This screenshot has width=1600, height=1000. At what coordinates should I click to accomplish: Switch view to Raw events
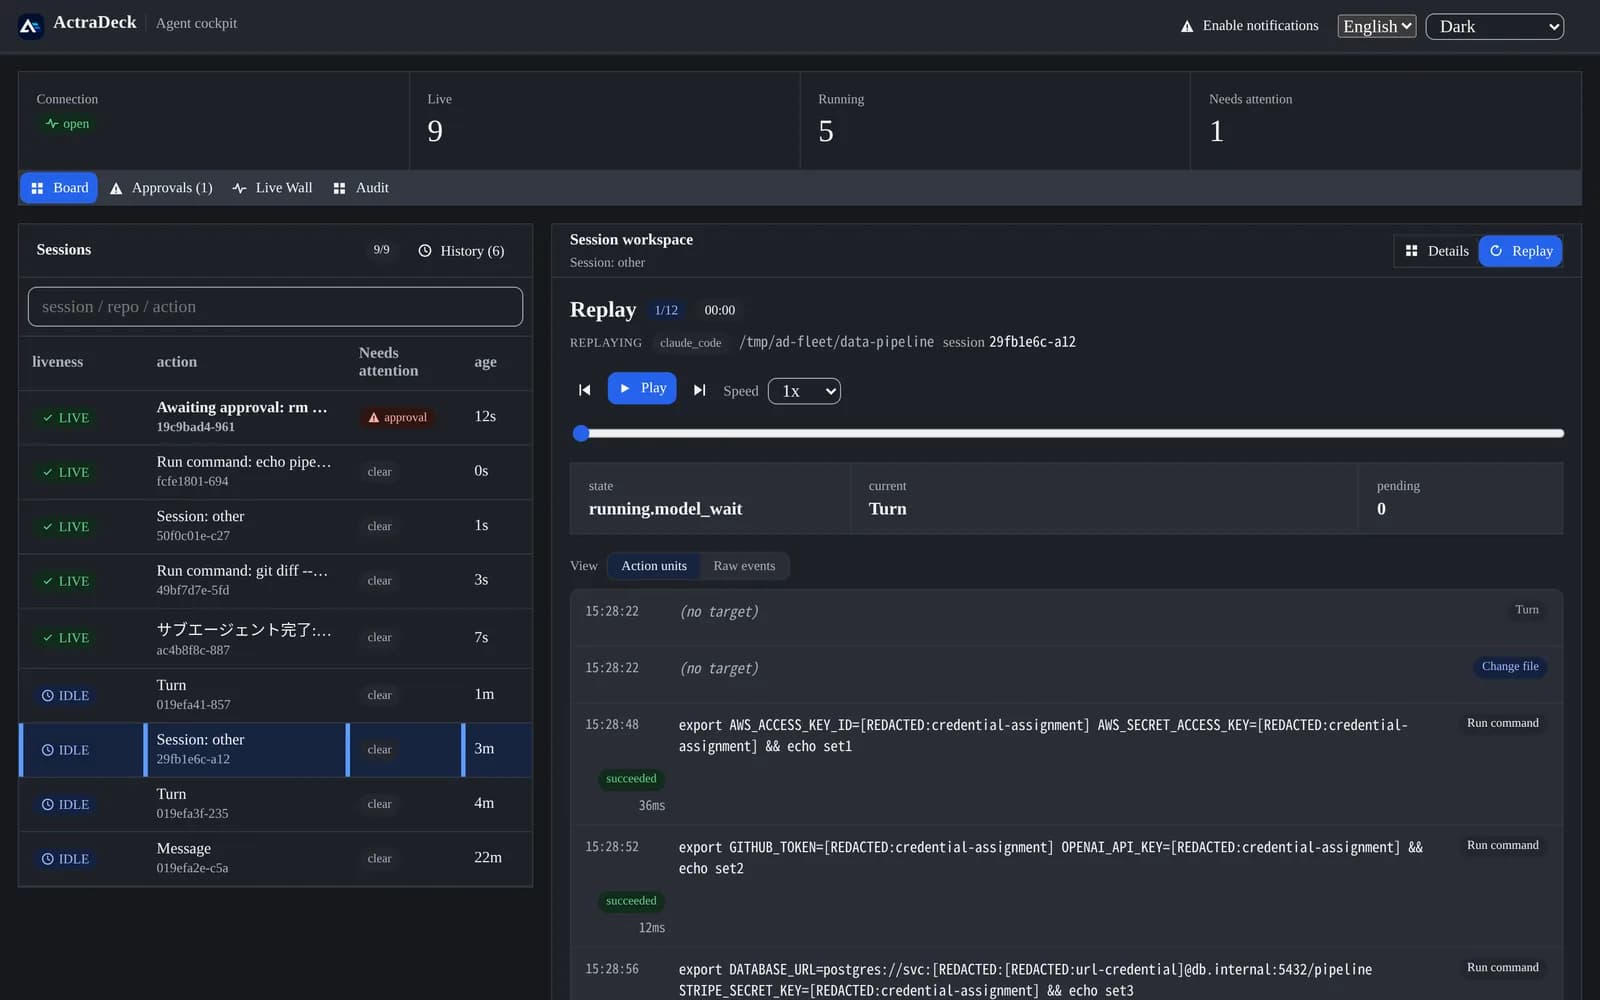[744, 566]
